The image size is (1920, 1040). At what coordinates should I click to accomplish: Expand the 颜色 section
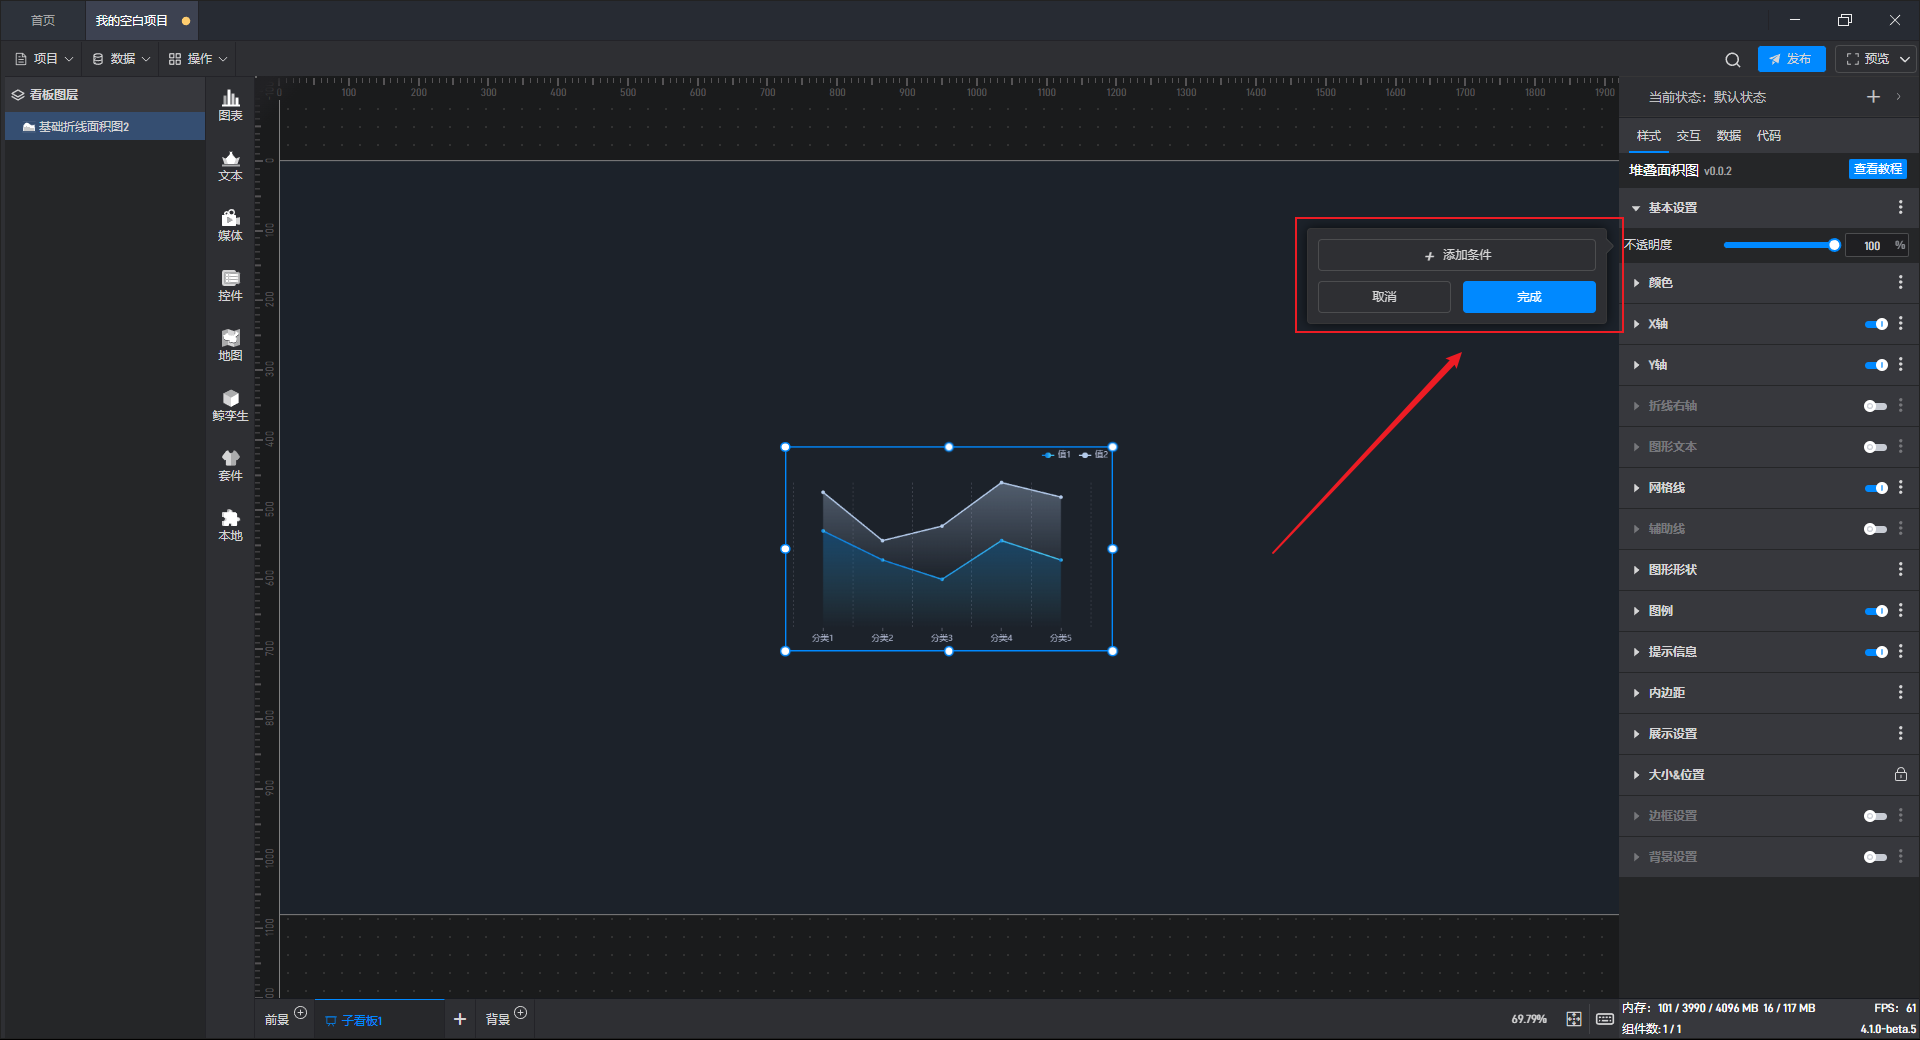pos(1636,283)
